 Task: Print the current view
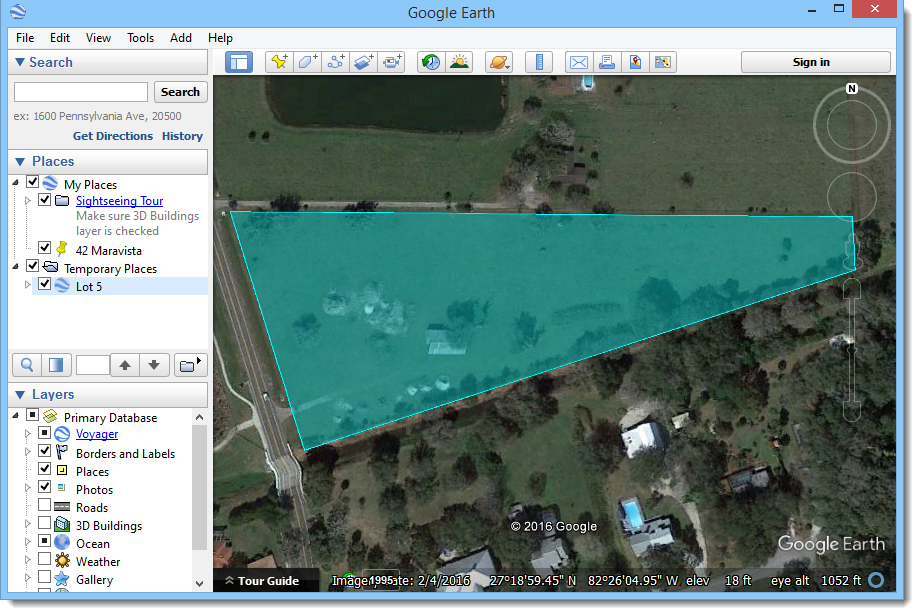pos(607,62)
